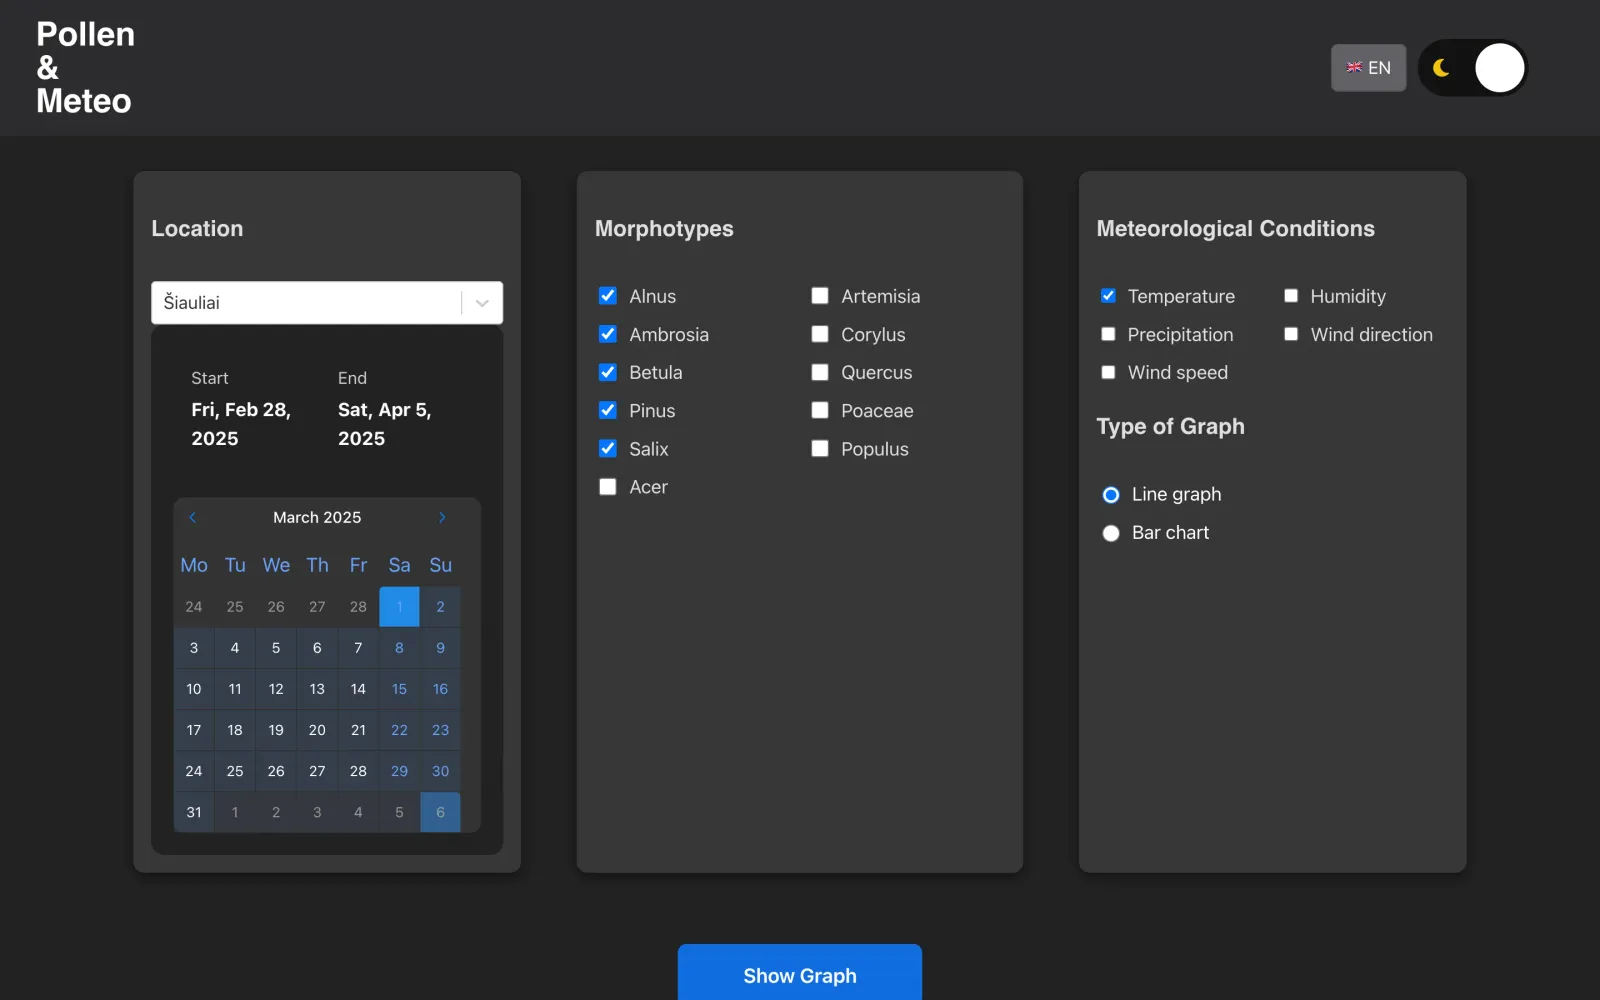Image resolution: width=1600 pixels, height=1000 pixels.
Task: Toggle the dark mode switch
Action: [x=1472, y=68]
